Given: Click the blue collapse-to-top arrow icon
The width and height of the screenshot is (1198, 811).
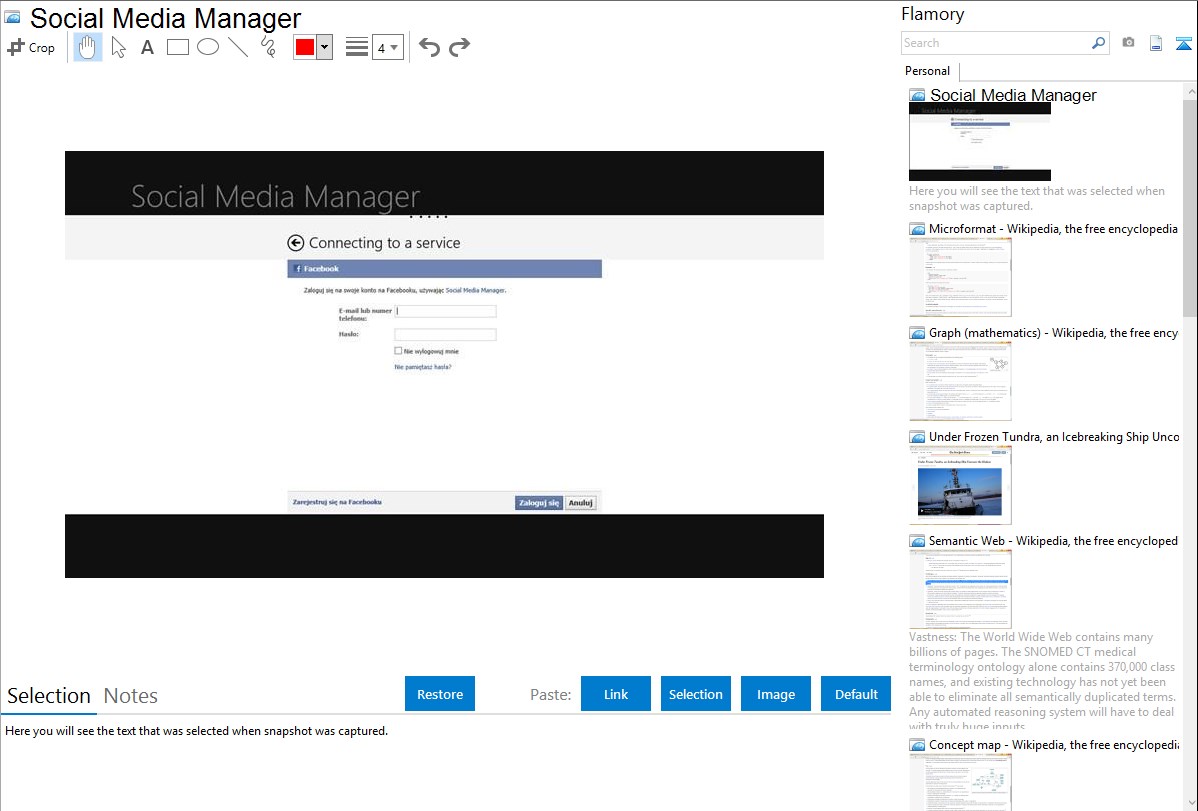Looking at the screenshot, I should tap(1183, 43).
